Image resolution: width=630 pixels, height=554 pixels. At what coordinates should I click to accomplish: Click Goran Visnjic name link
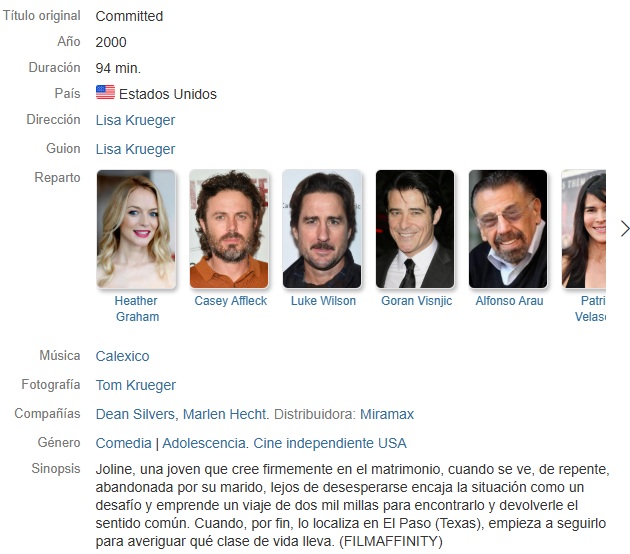coord(417,301)
